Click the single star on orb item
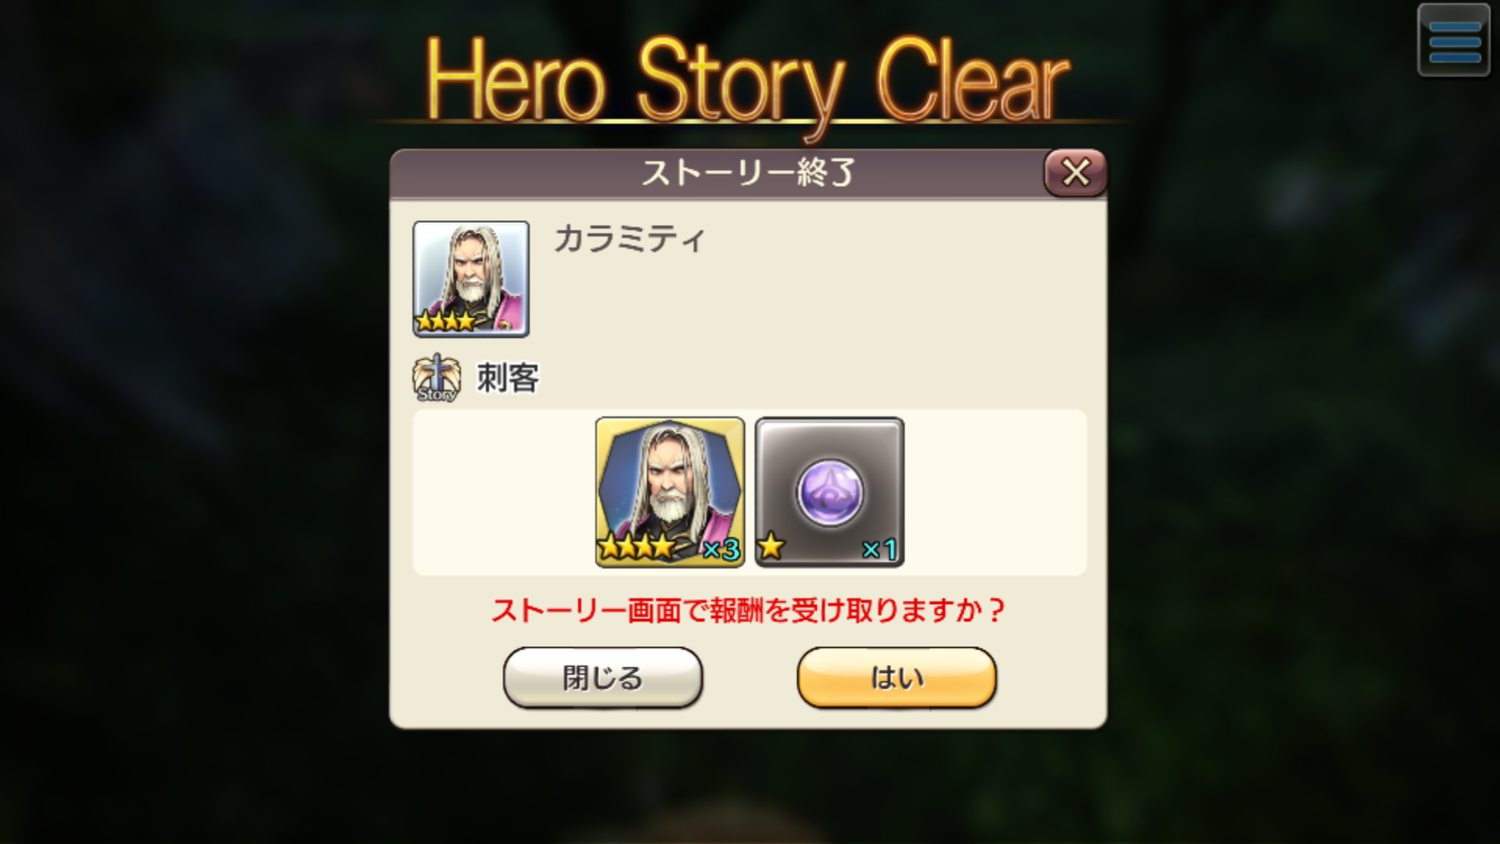The width and height of the screenshot is (1500, 844). 771,546
